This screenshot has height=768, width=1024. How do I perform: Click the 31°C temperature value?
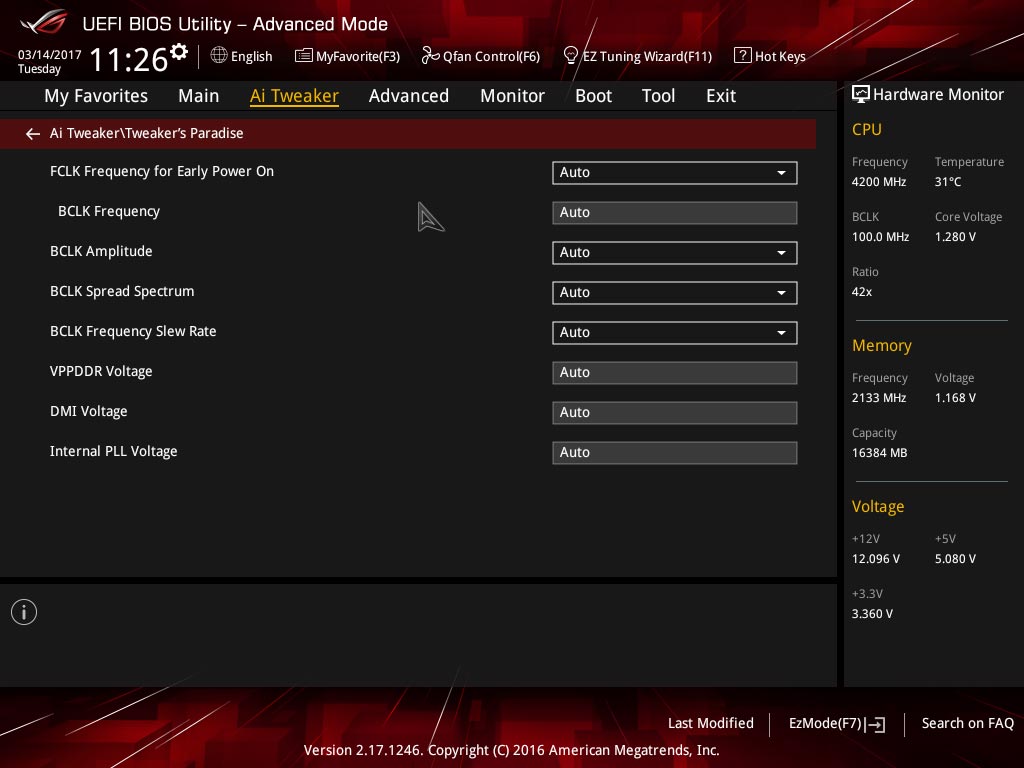[948, 182]
